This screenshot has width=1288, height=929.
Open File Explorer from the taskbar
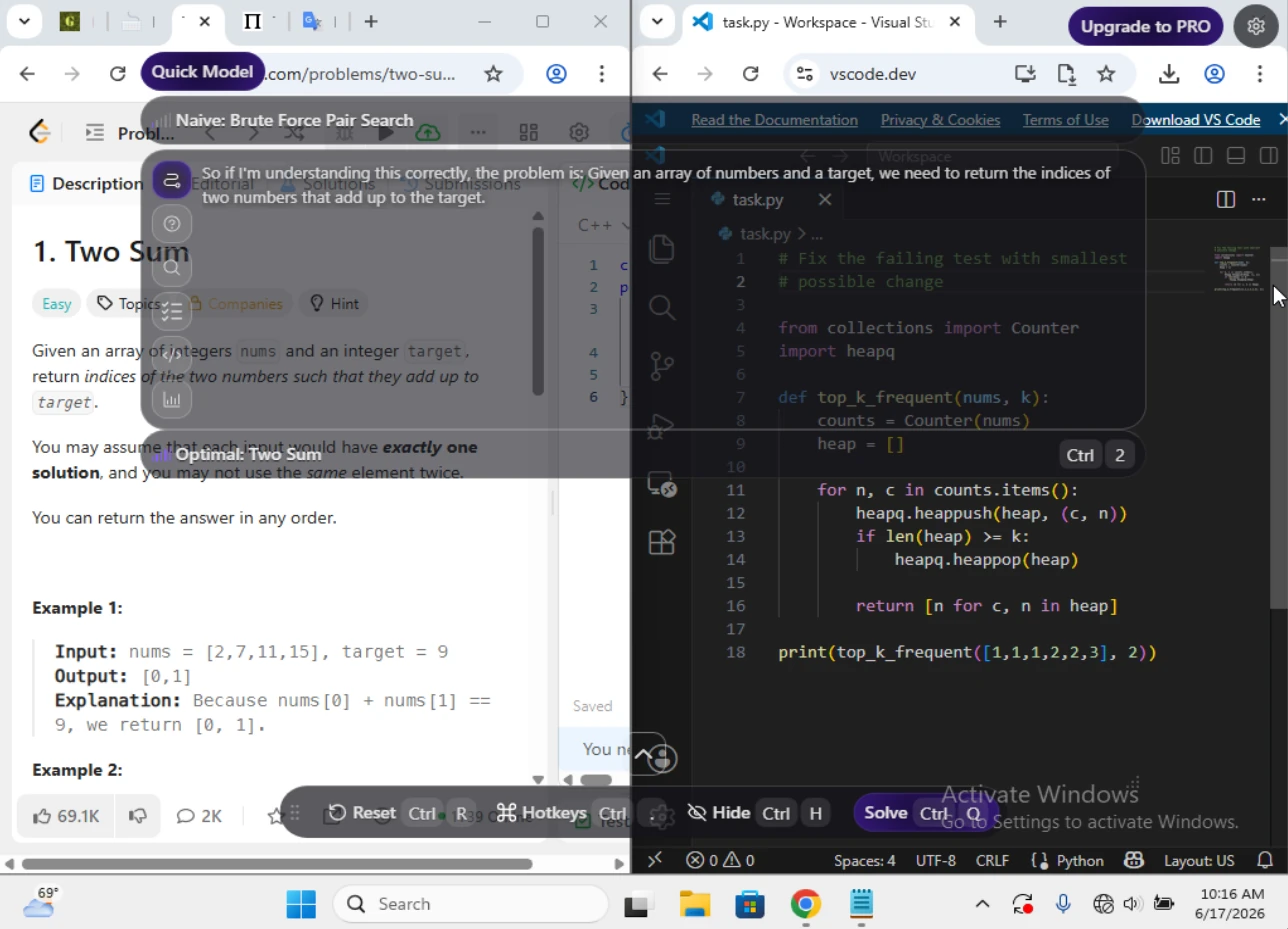click(694, 904)
